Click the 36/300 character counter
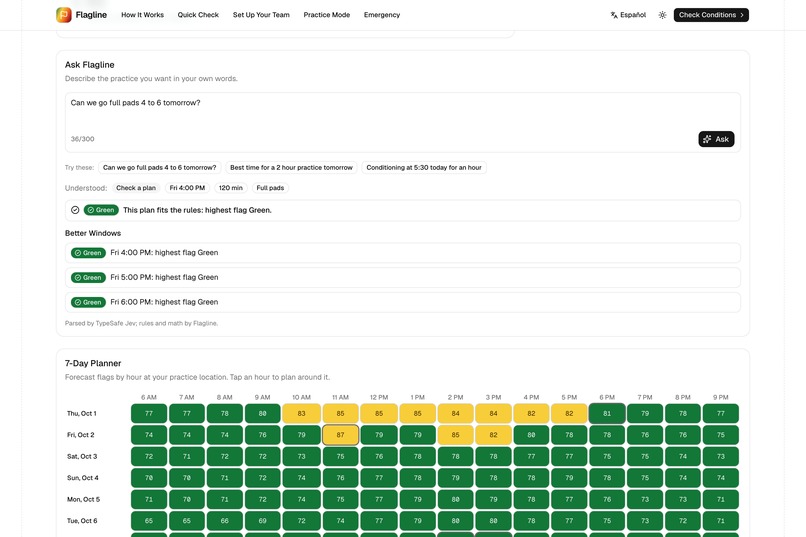 82,139
